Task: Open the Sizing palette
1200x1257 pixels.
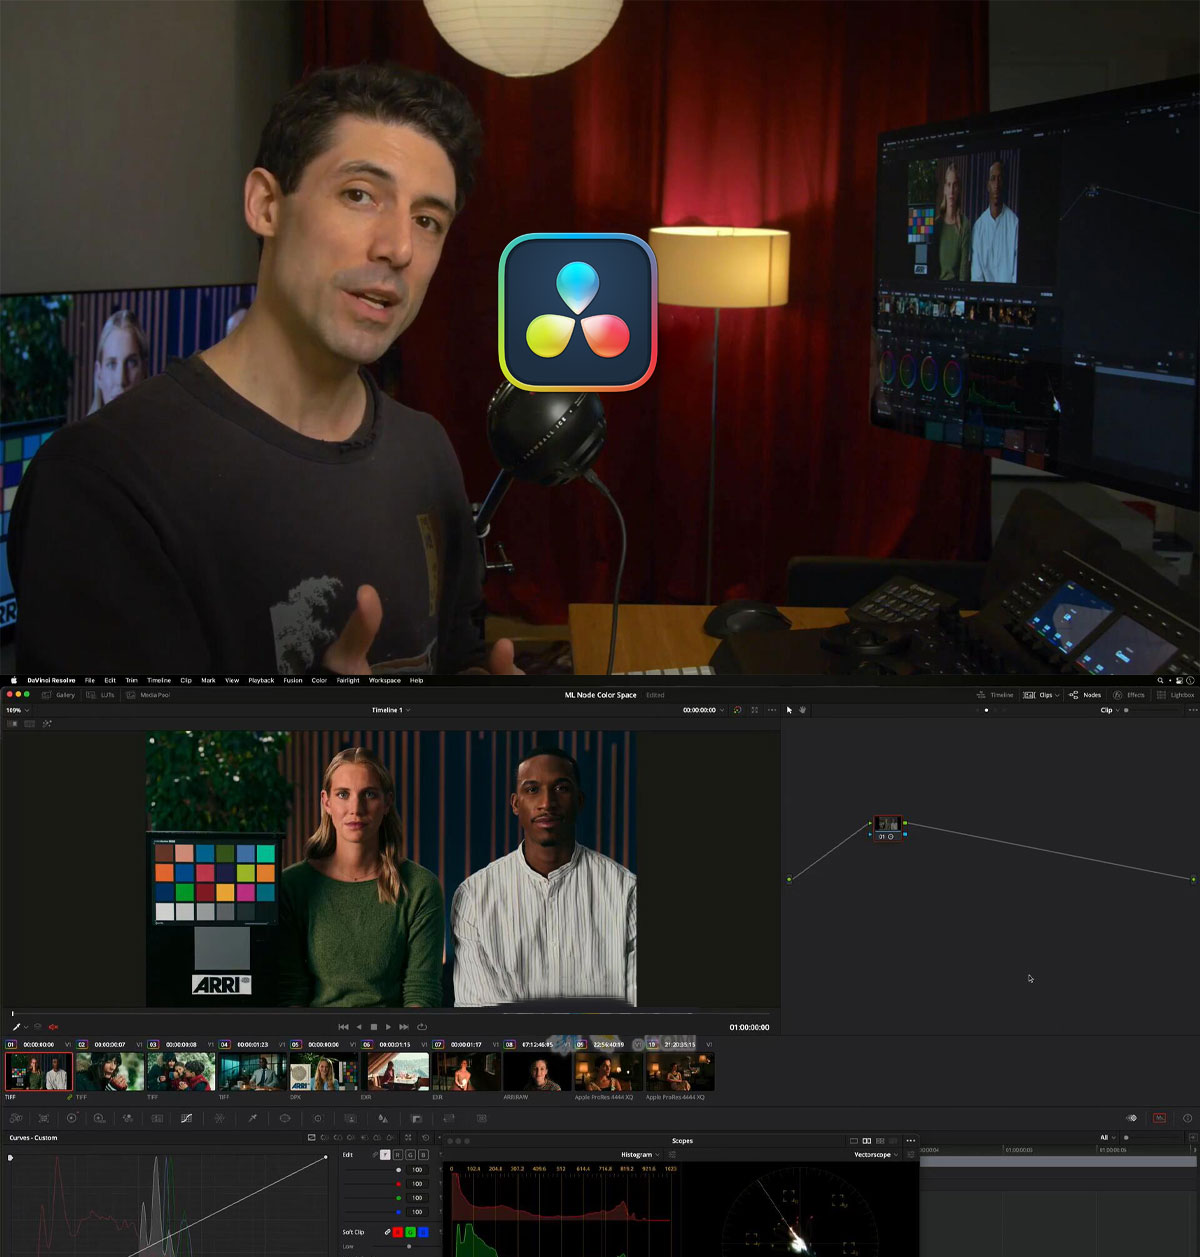Action: point(449,1118)
